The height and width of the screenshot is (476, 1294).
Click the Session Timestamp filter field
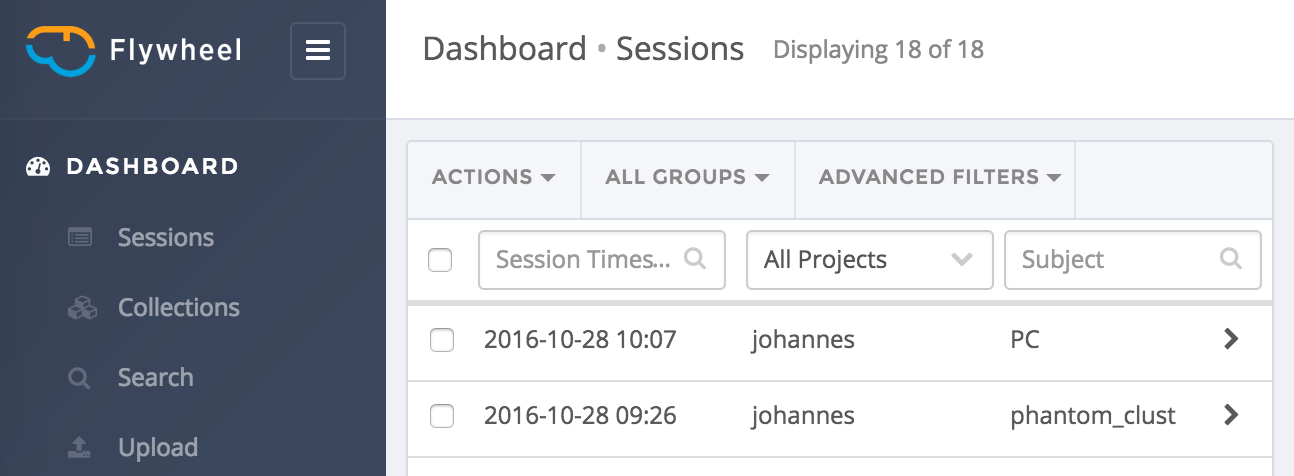coord(583,260)
